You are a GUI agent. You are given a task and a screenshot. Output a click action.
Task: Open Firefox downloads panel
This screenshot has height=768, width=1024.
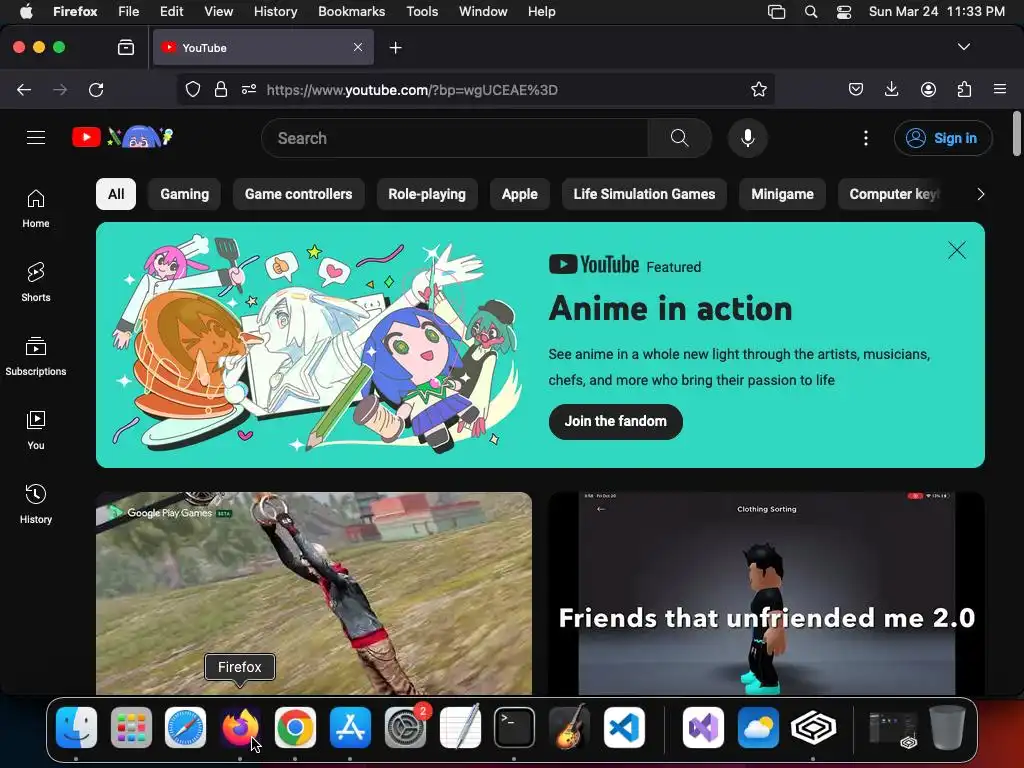(891, 89)
